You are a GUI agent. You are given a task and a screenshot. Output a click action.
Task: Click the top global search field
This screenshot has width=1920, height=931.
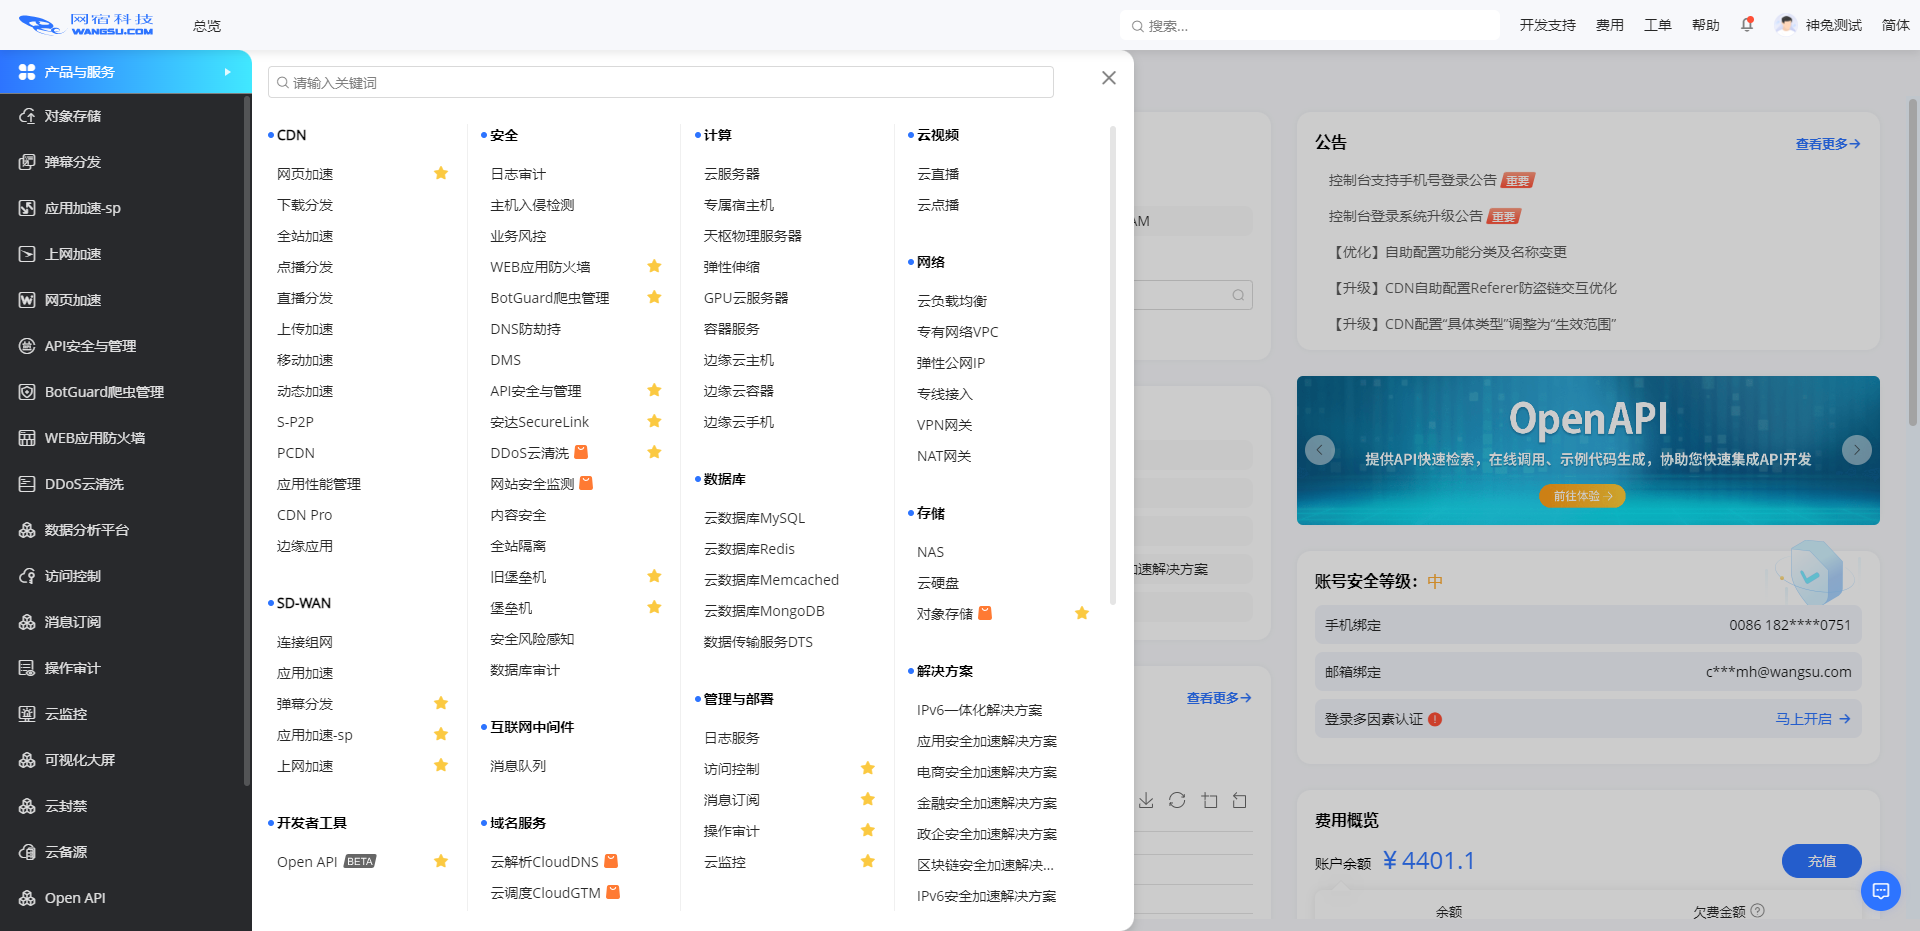pyautogui.click(x=1310, y=25)
